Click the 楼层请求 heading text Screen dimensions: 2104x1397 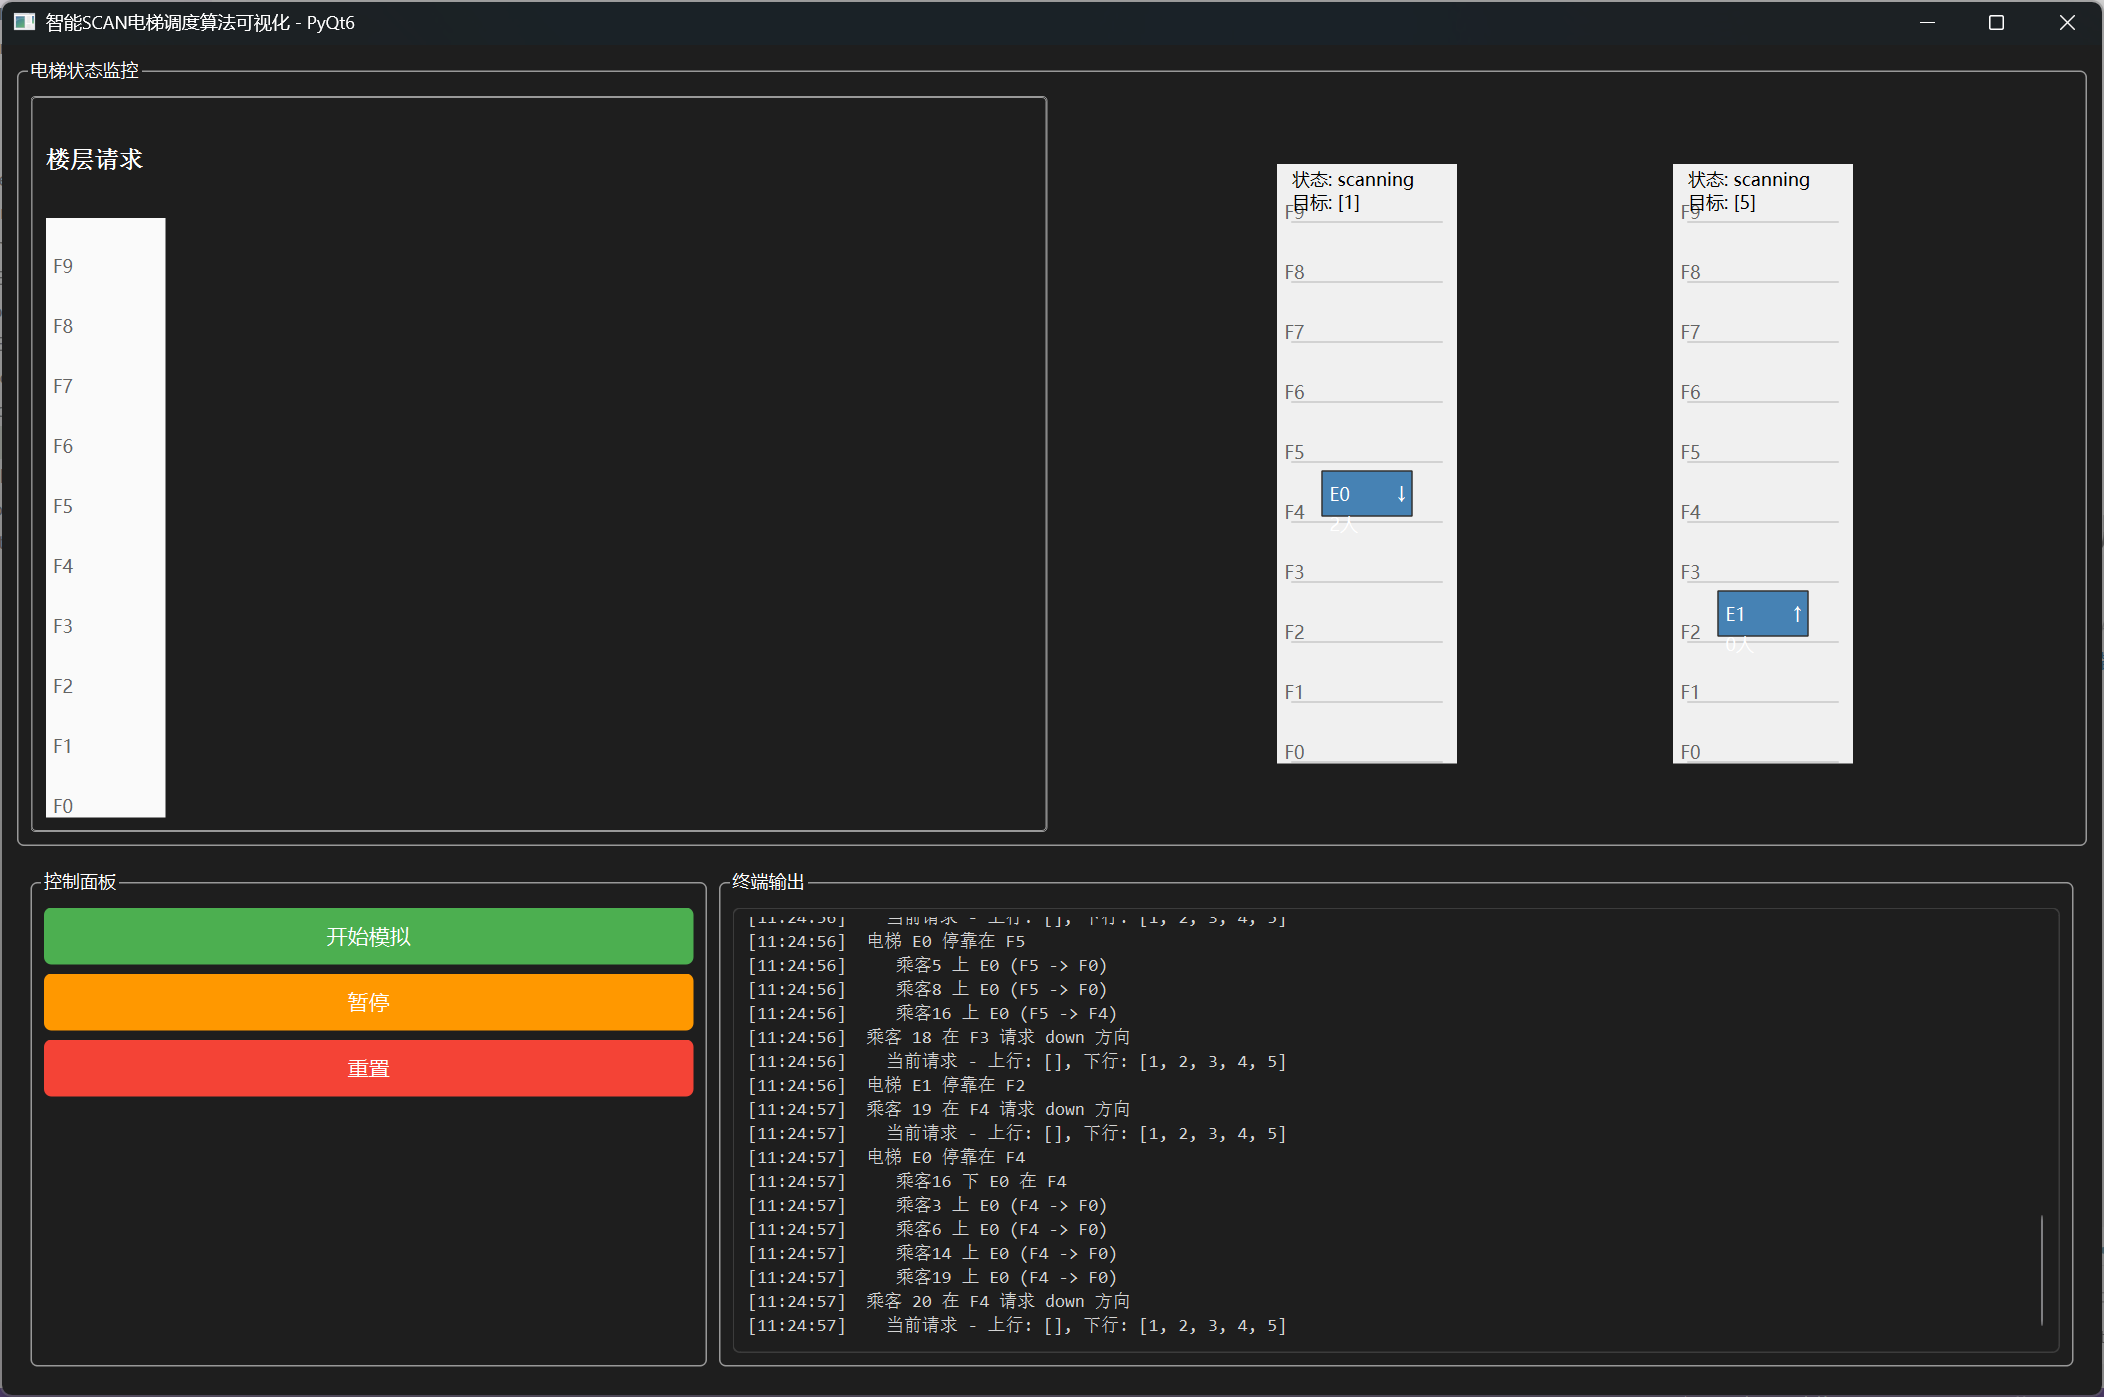click(94, 159)
